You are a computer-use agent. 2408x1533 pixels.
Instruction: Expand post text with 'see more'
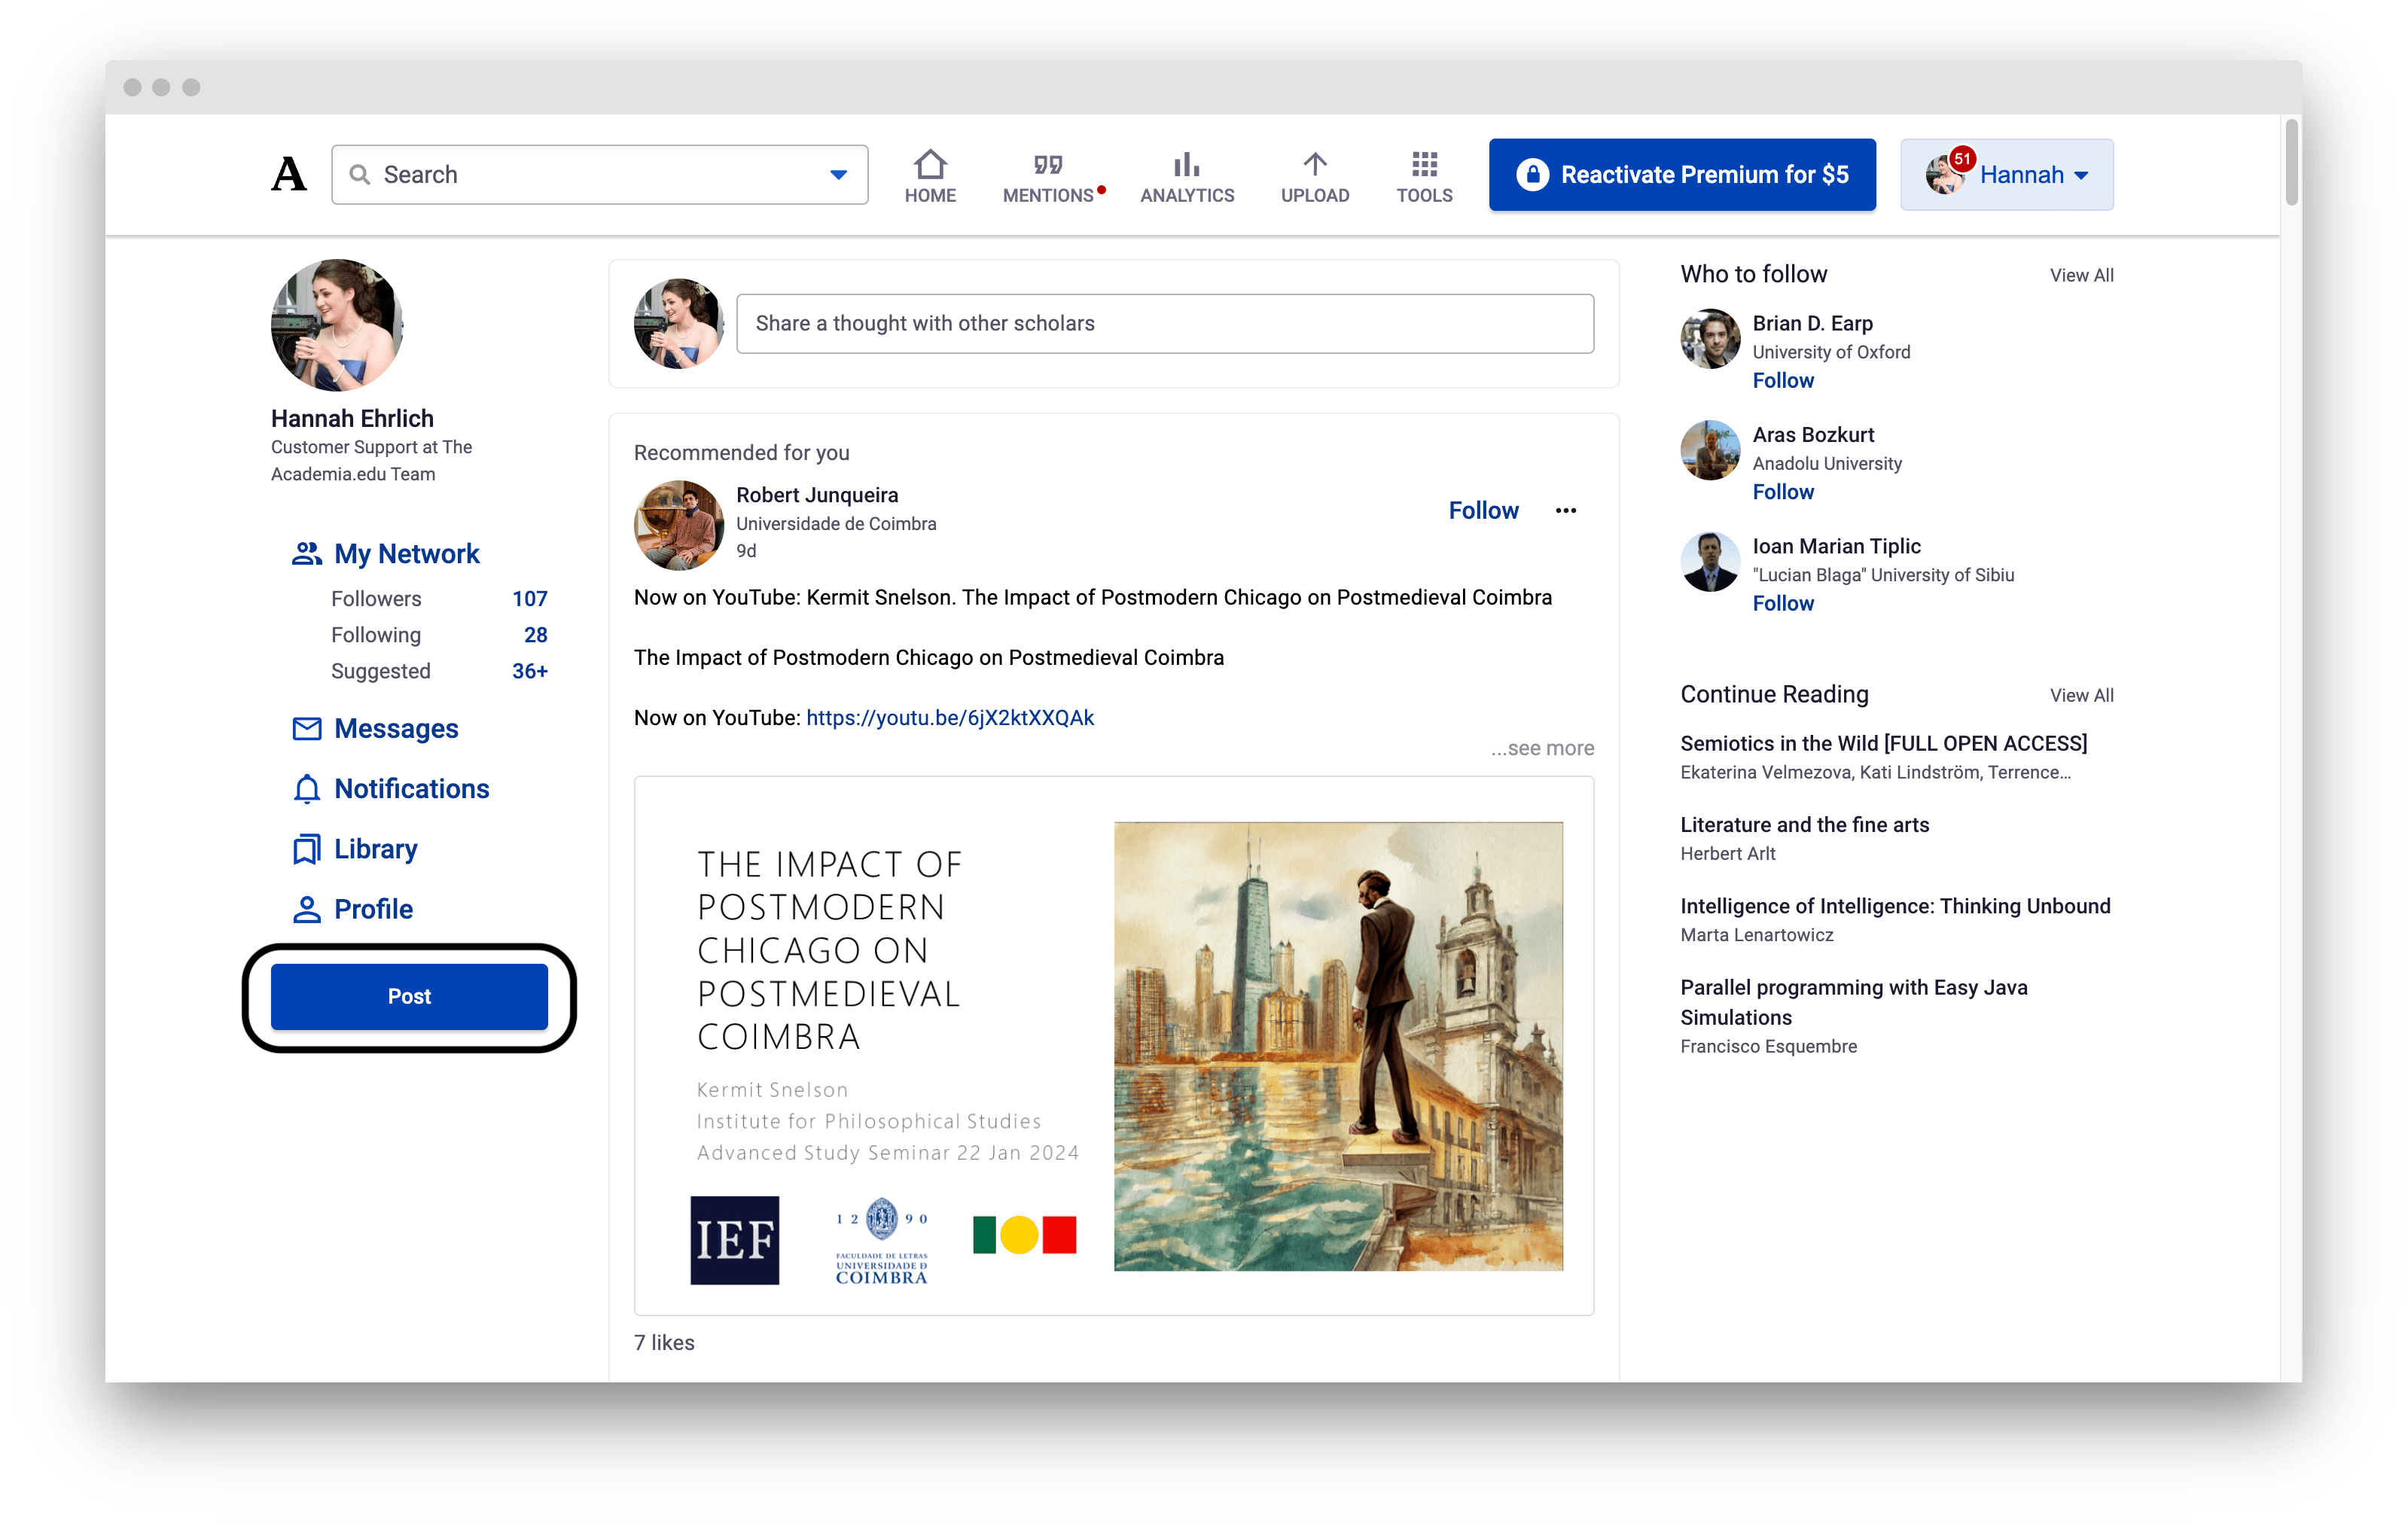point(1542,748)
